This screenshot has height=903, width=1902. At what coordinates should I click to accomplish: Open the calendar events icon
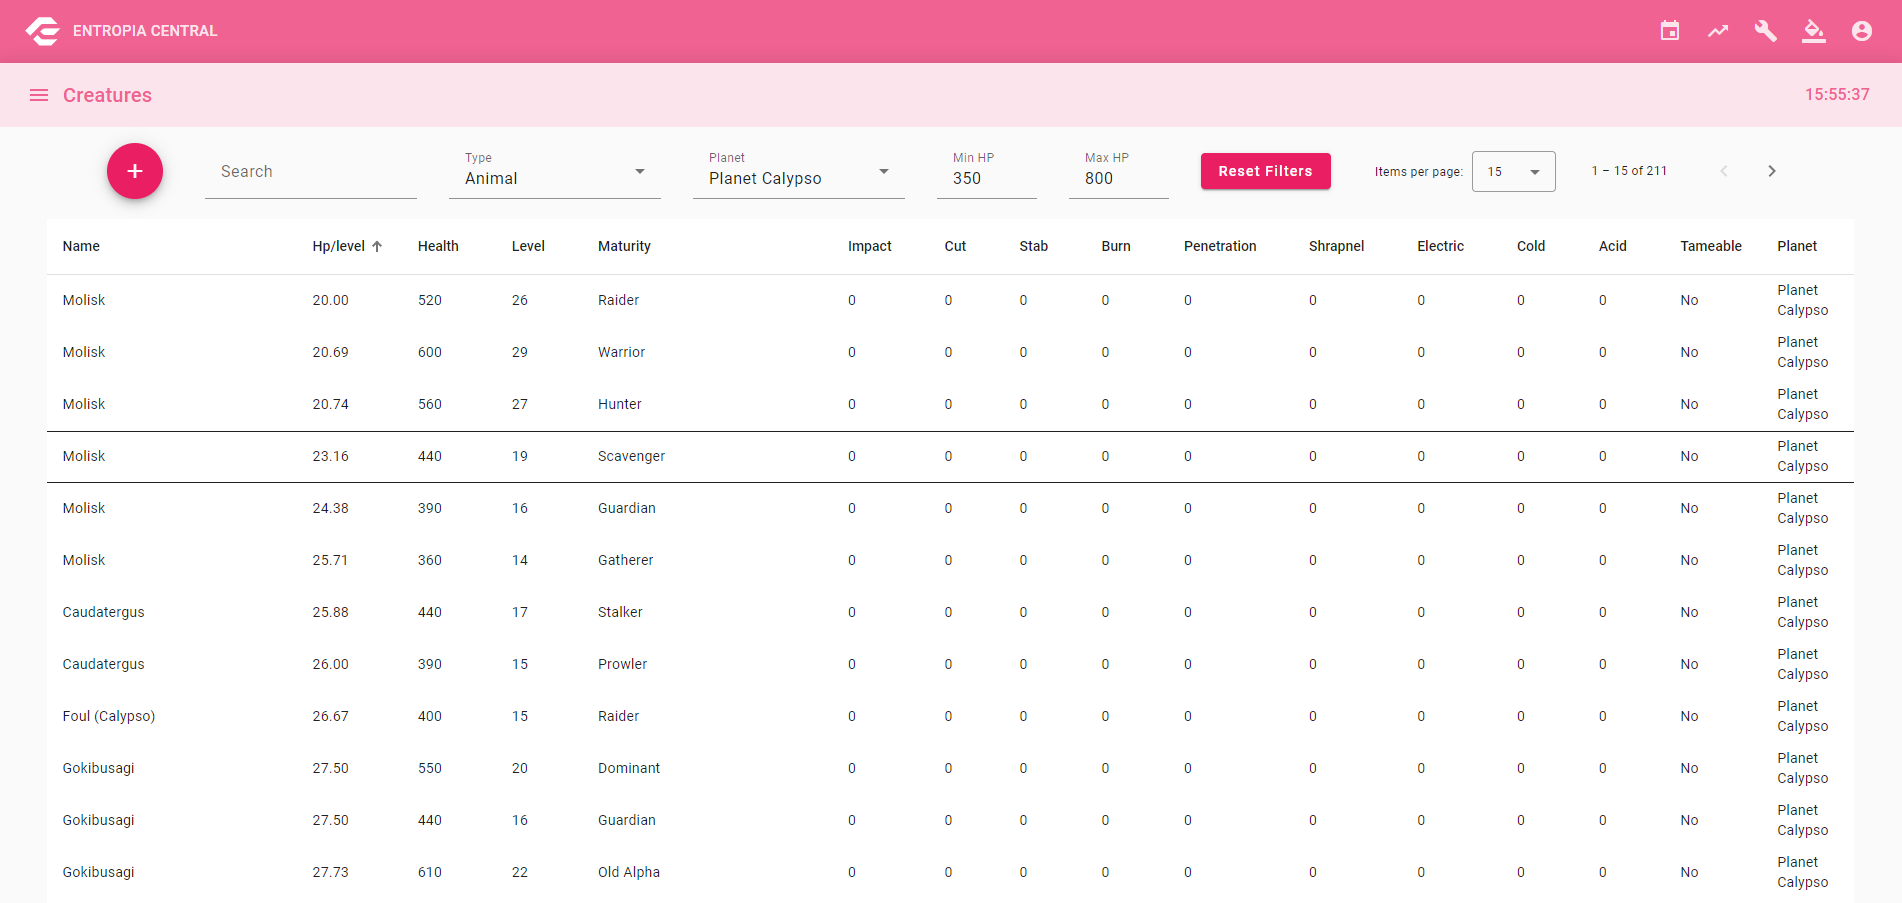[x=1670, y=31]
